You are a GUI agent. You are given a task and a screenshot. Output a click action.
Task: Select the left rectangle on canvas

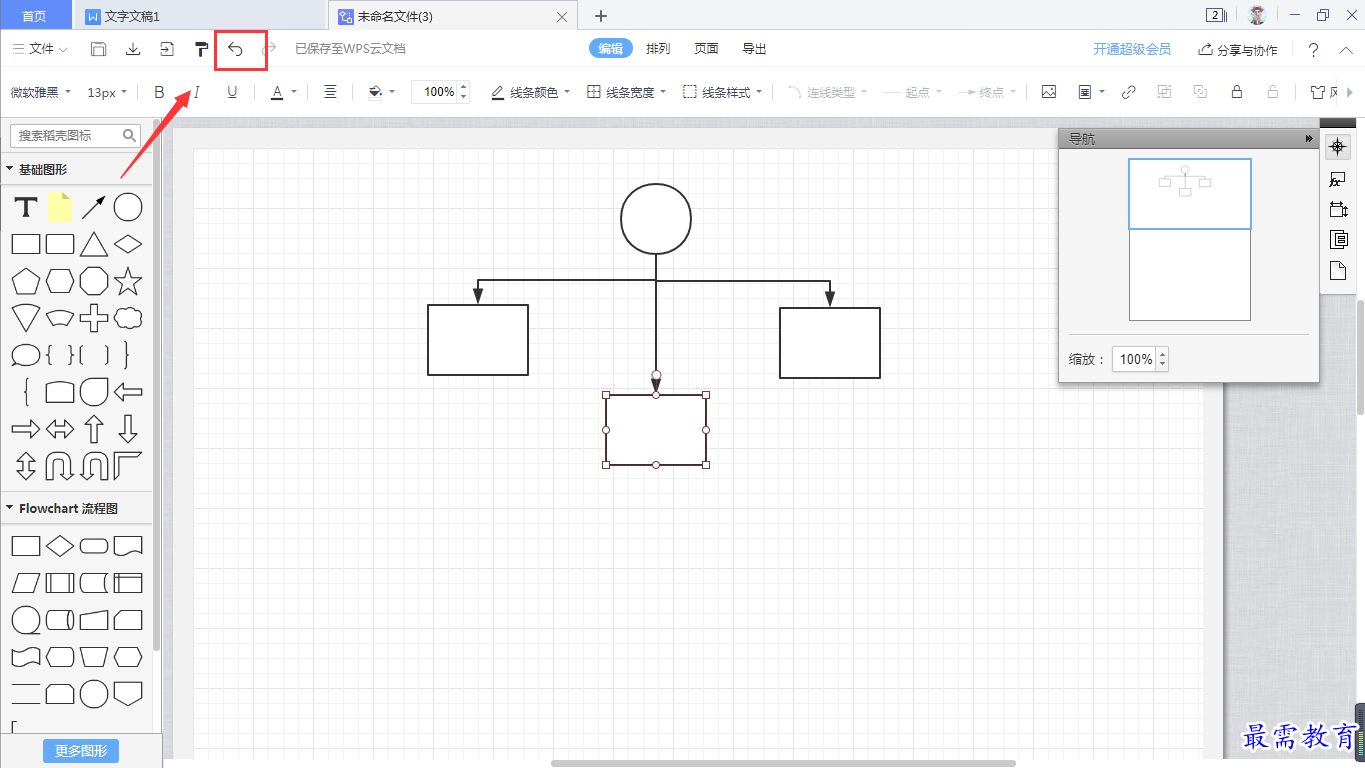tap(478, 340)
